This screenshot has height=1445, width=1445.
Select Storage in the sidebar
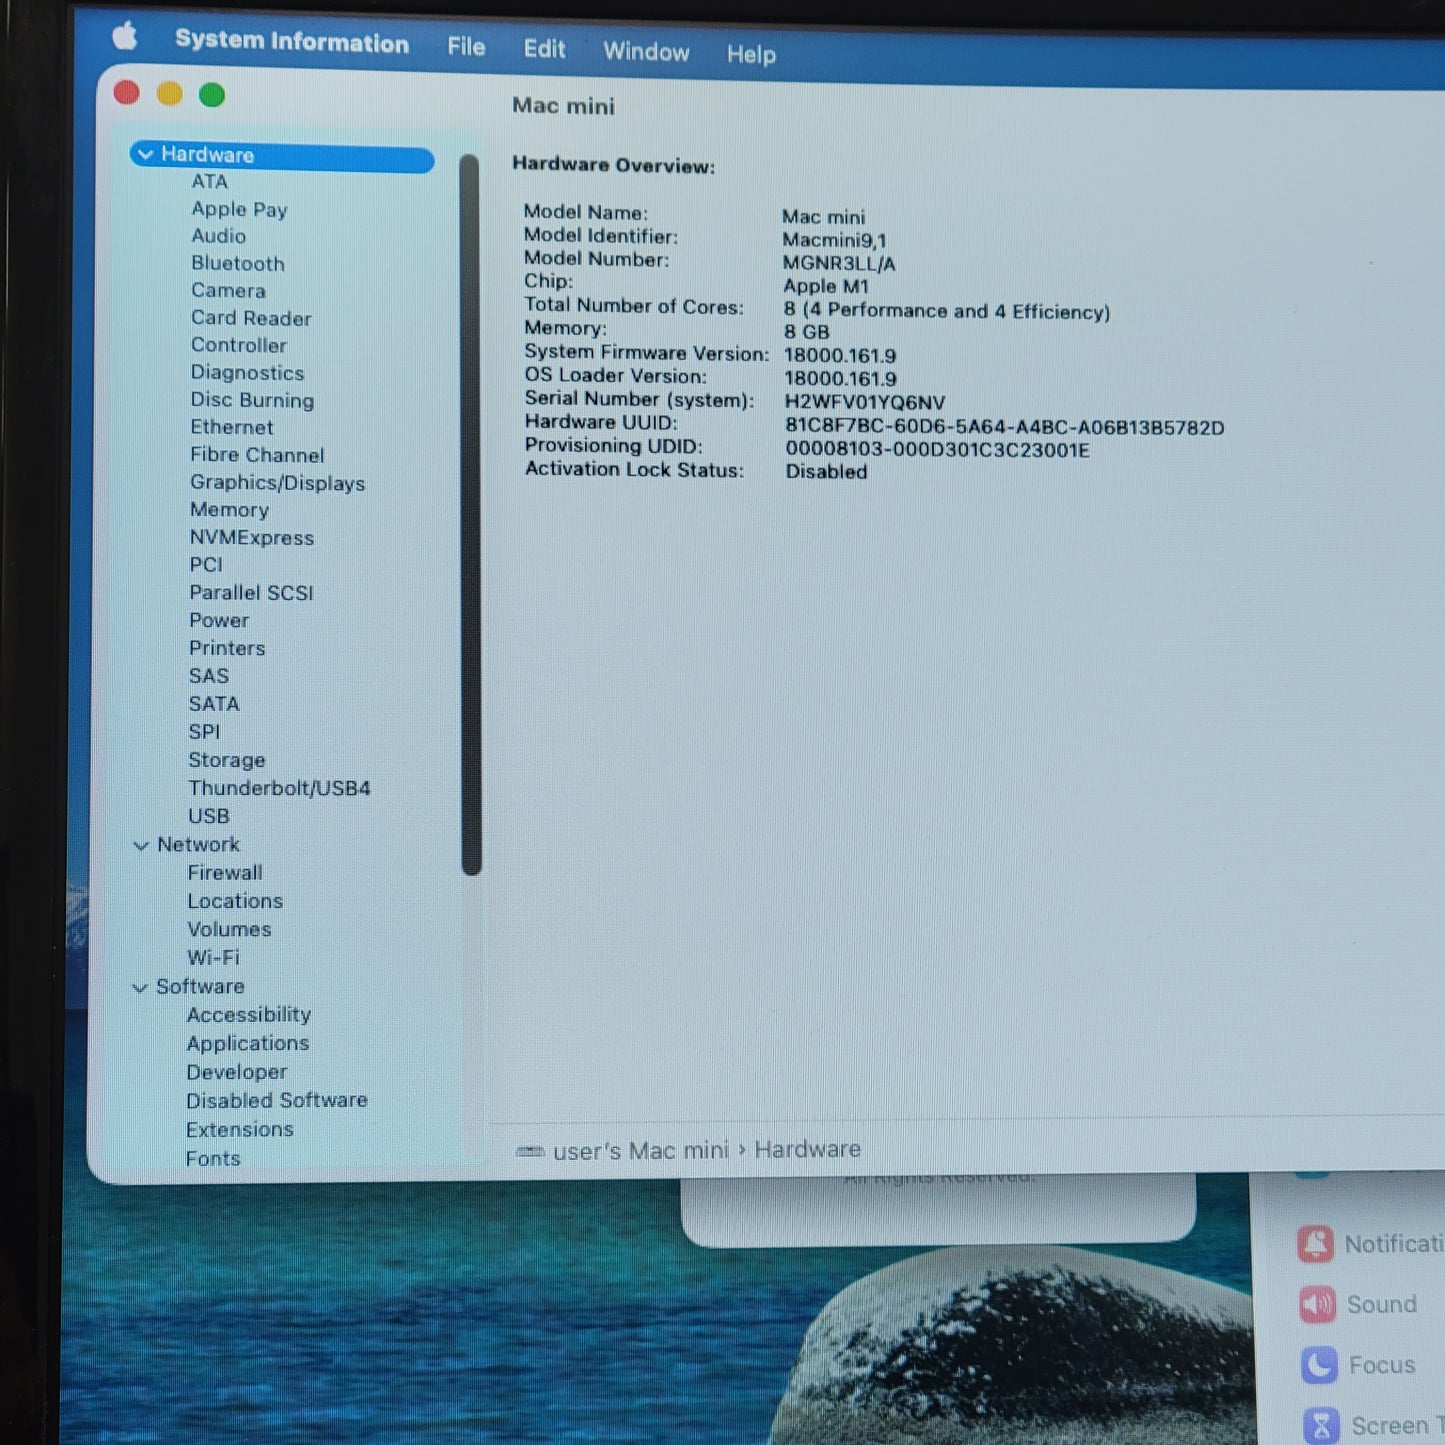[x=227, y=760]
